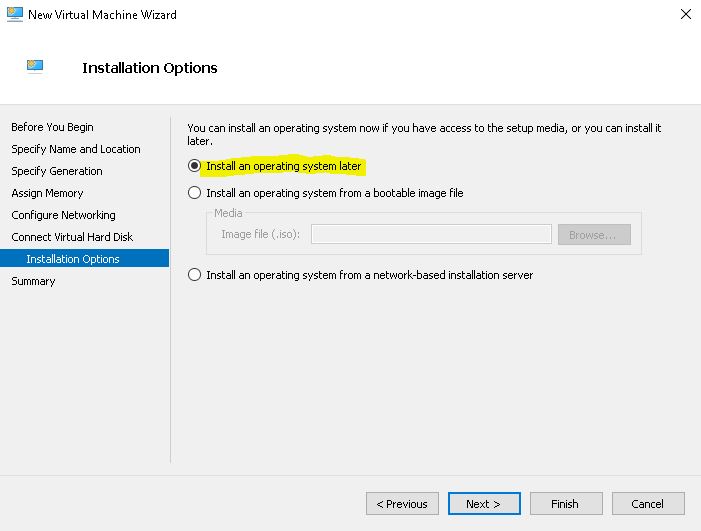Click the Installation Options header icon
Viewport: 701px width, 531px height.
[36, 67]
